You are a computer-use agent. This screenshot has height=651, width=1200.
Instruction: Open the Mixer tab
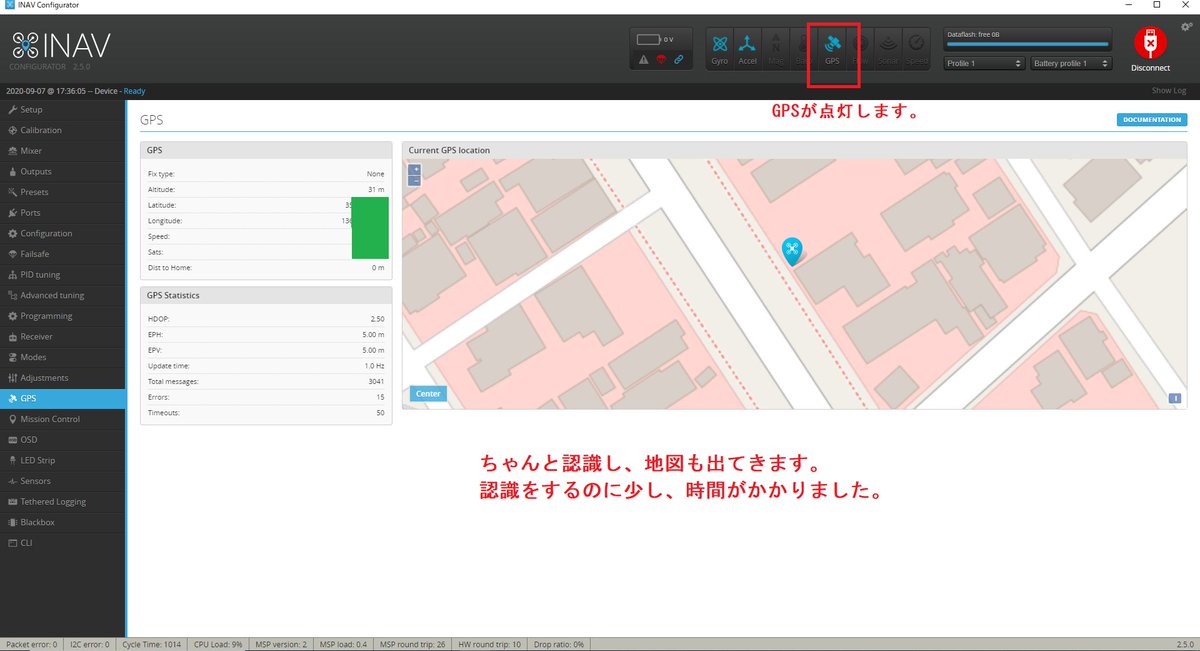click(x=63, y=151)
